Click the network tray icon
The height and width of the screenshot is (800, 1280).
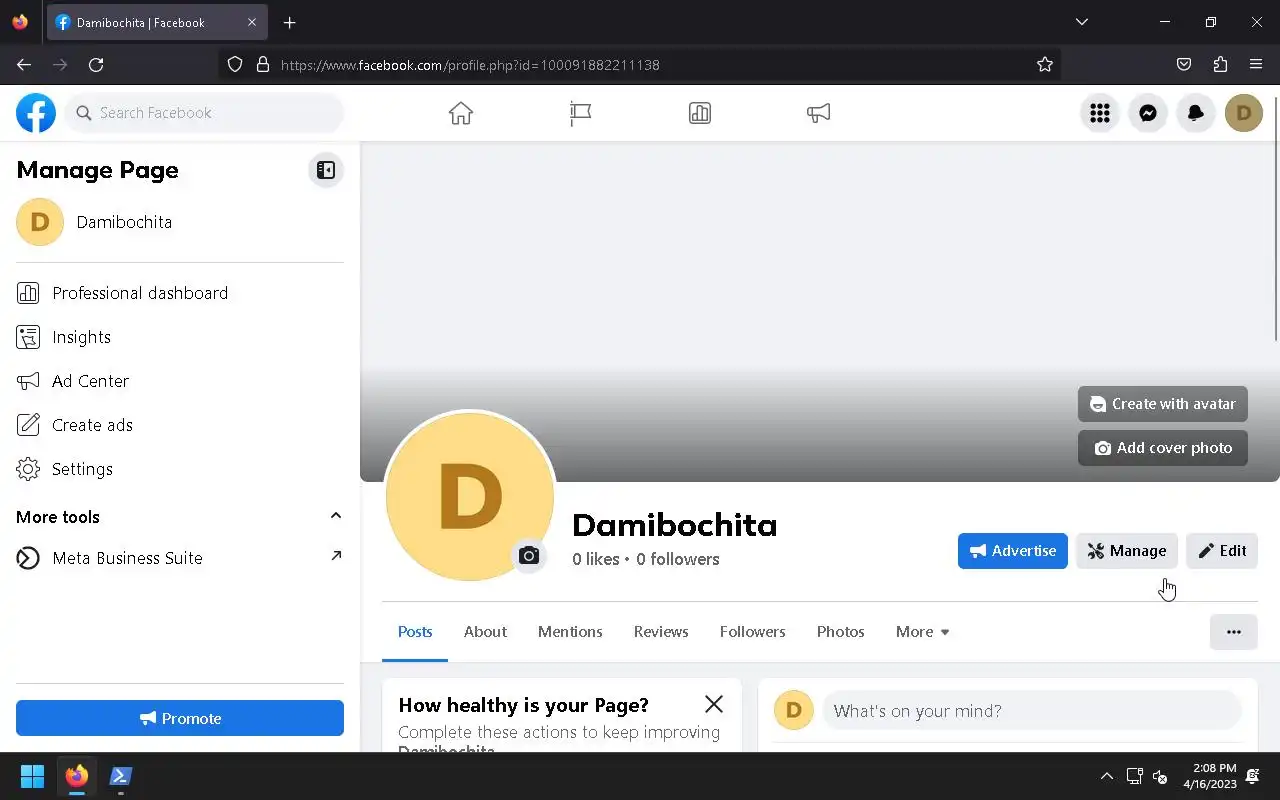1134,776
